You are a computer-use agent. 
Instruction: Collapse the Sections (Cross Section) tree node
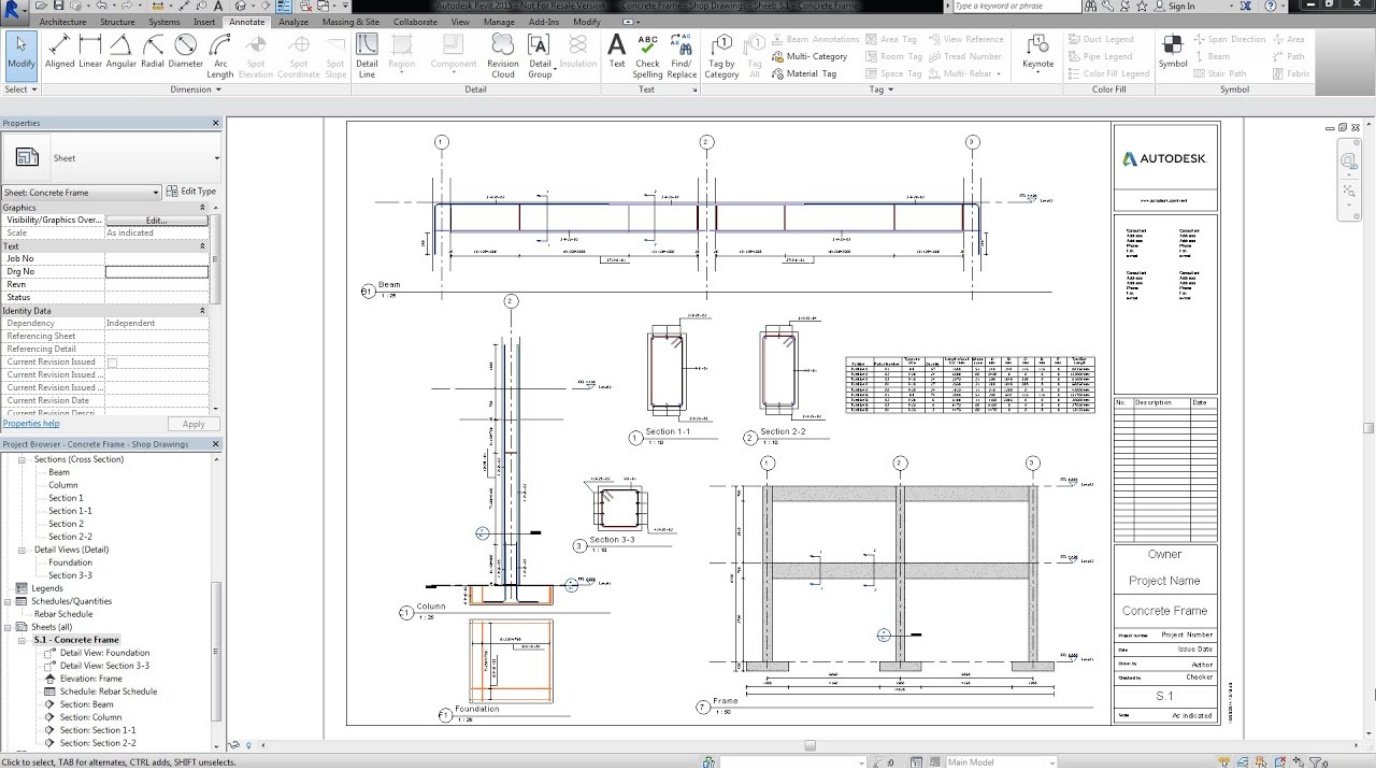[23, 460]
